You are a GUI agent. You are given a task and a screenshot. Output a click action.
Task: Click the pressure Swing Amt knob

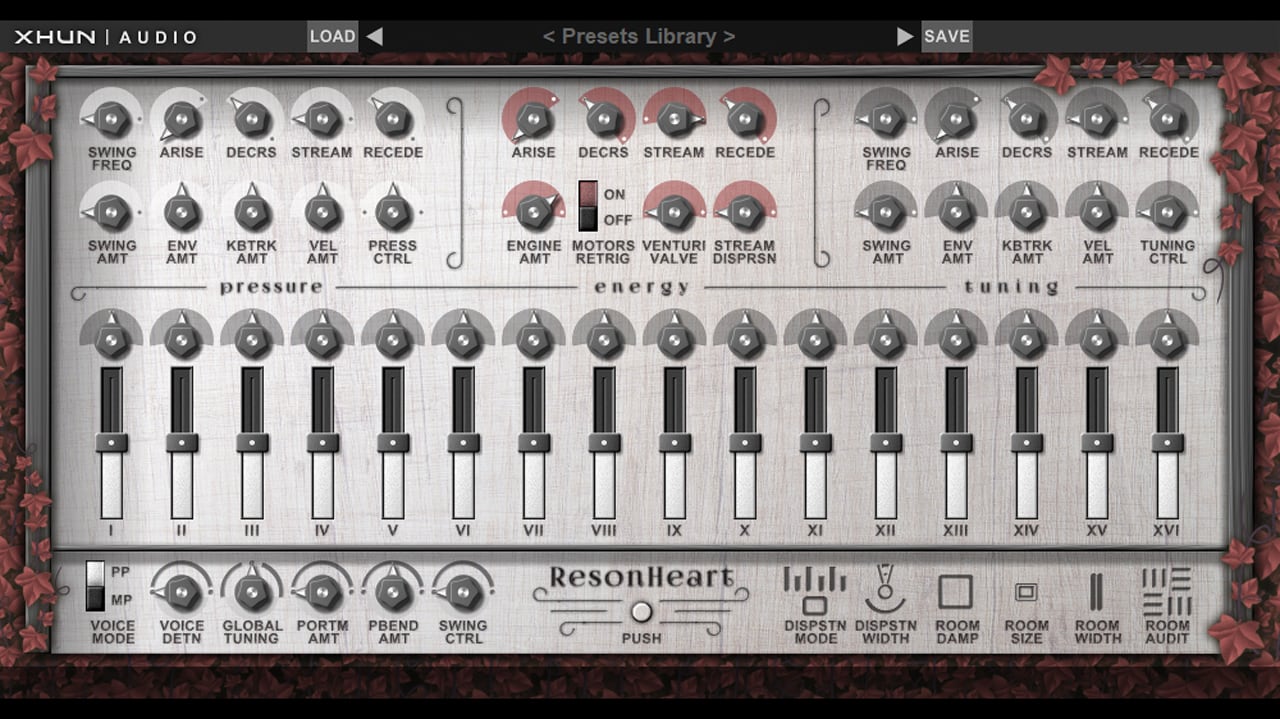click(x=112, y=212)
